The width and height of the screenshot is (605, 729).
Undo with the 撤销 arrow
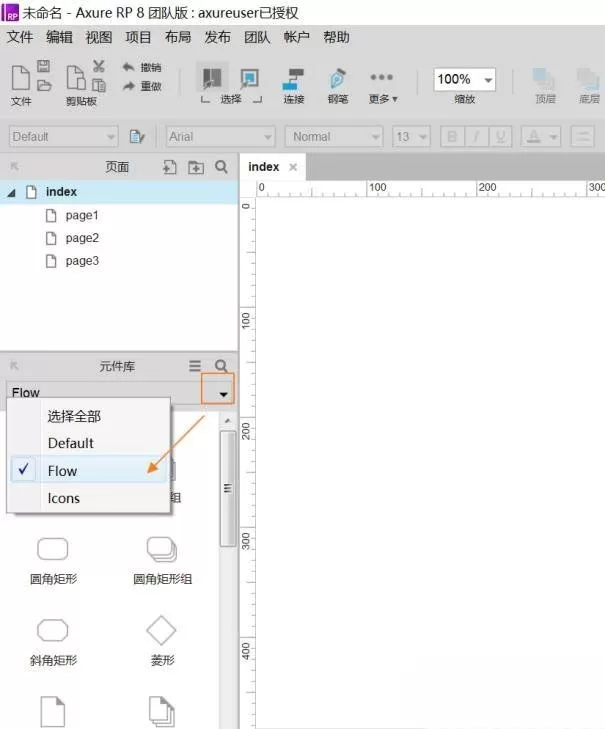point(141,67)
